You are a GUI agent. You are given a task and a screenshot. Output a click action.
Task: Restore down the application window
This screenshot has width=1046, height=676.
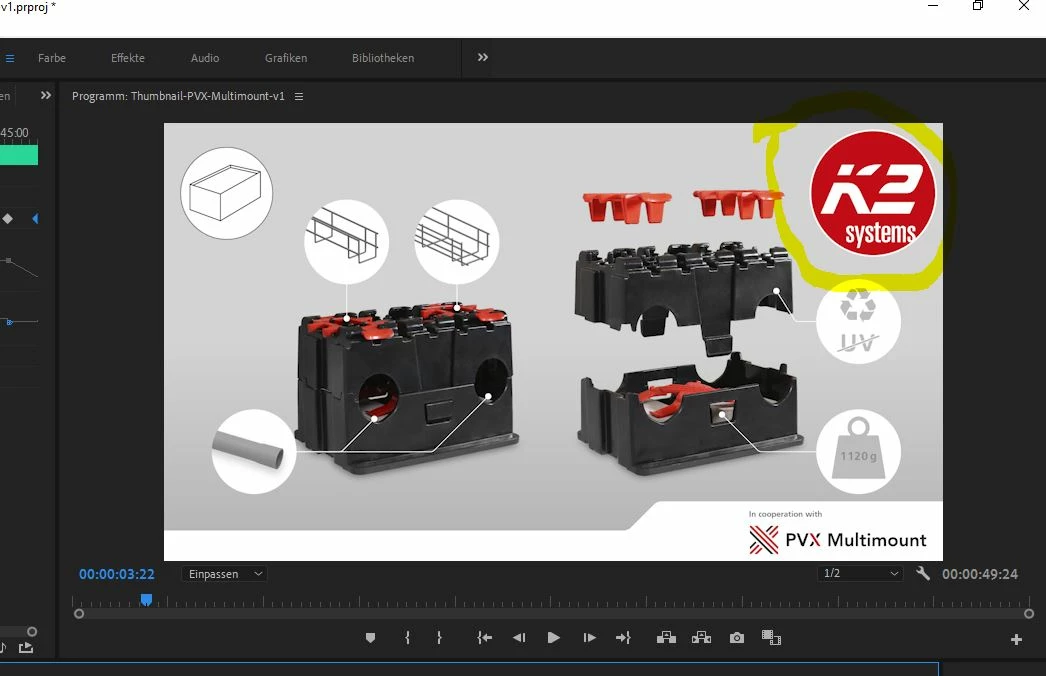tap(978, 5)
